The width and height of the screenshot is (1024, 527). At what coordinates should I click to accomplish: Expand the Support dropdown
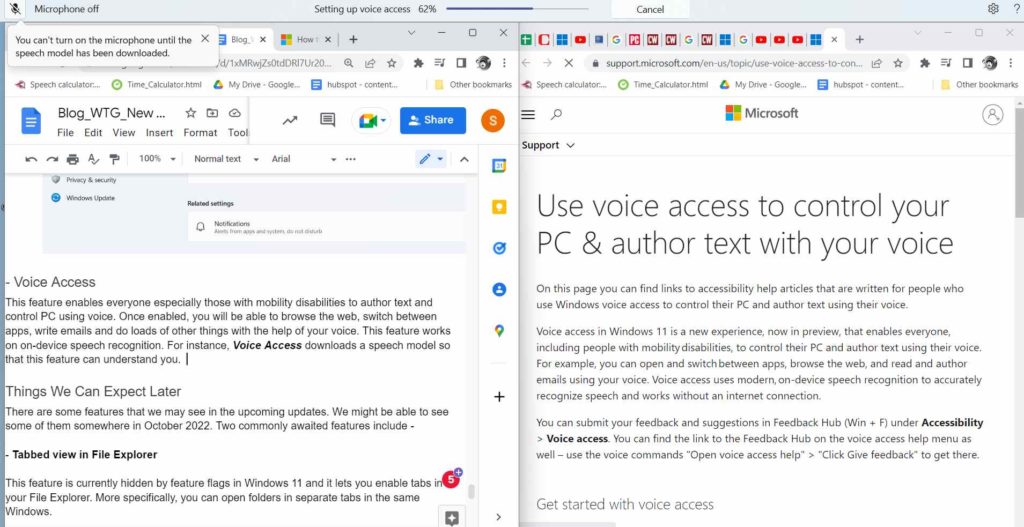[547, 145]
